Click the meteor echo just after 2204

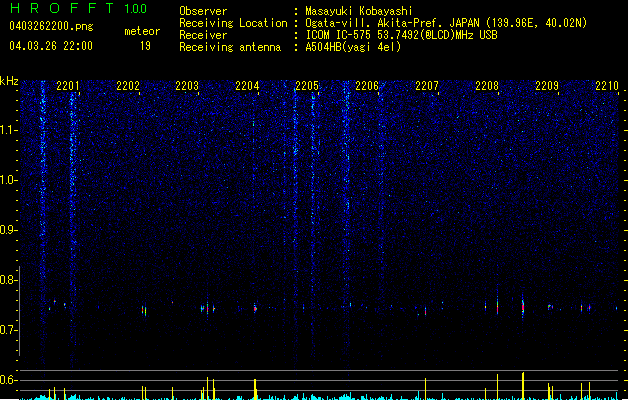tap(255, 309)
